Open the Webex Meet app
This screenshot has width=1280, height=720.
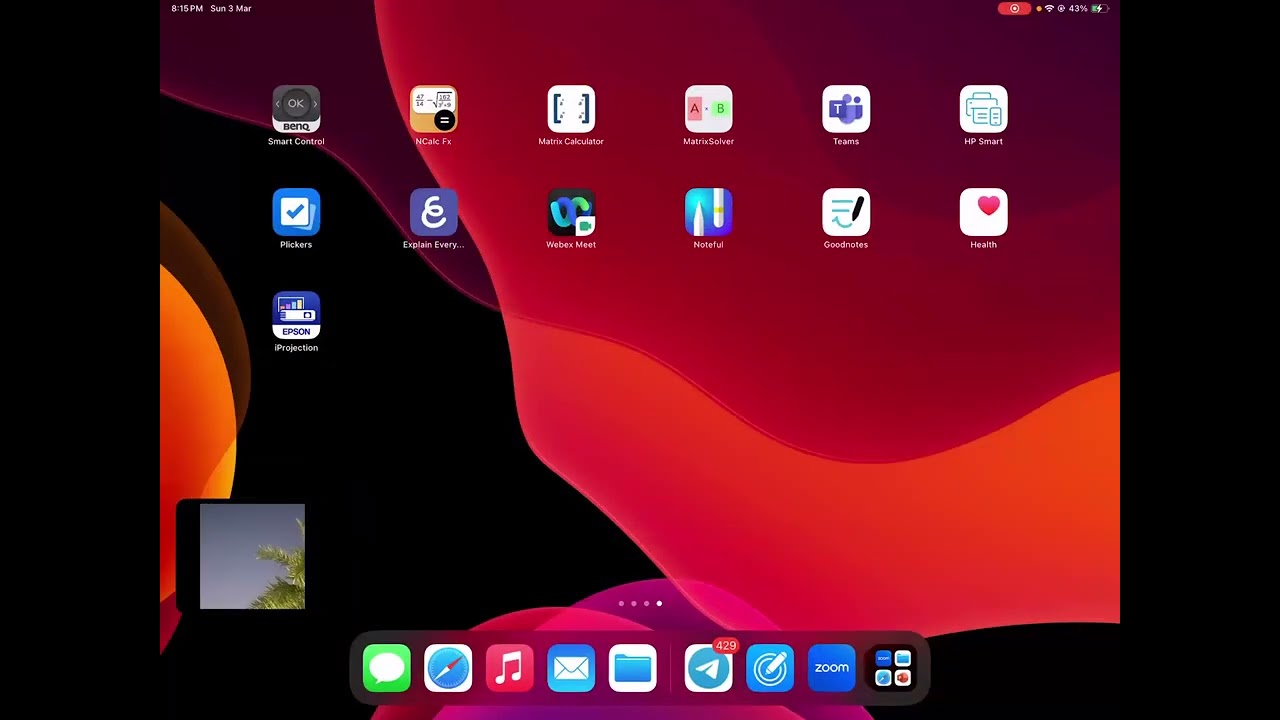571,212
